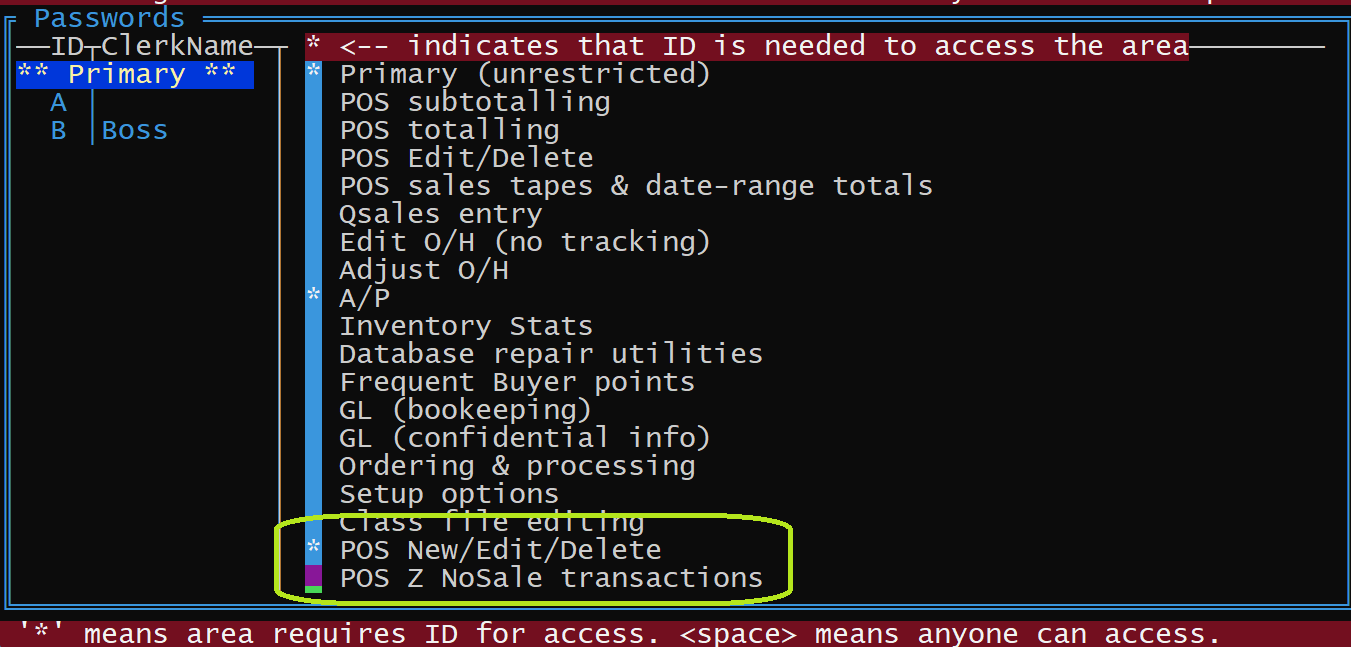Toggle asterisk beside POS New/Edit/Delete

[314, 547]
